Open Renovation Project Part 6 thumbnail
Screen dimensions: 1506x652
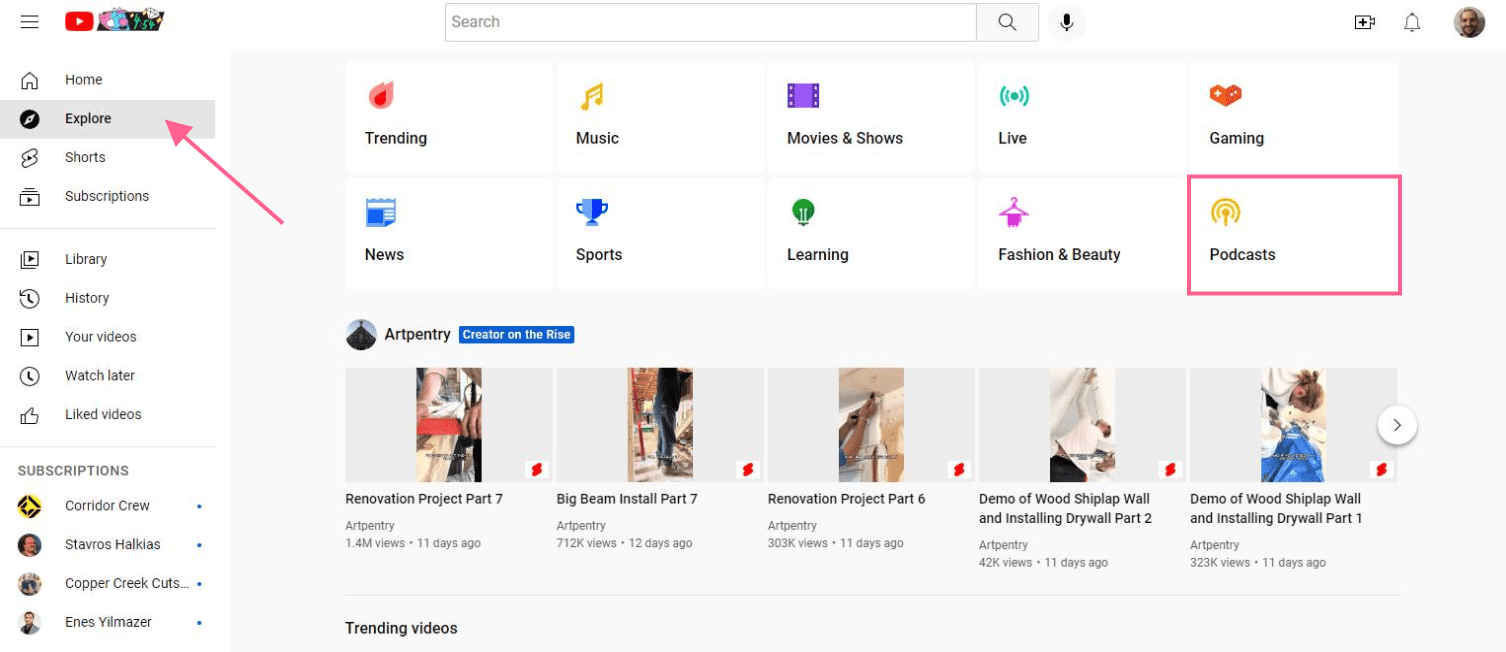(871, 425)
